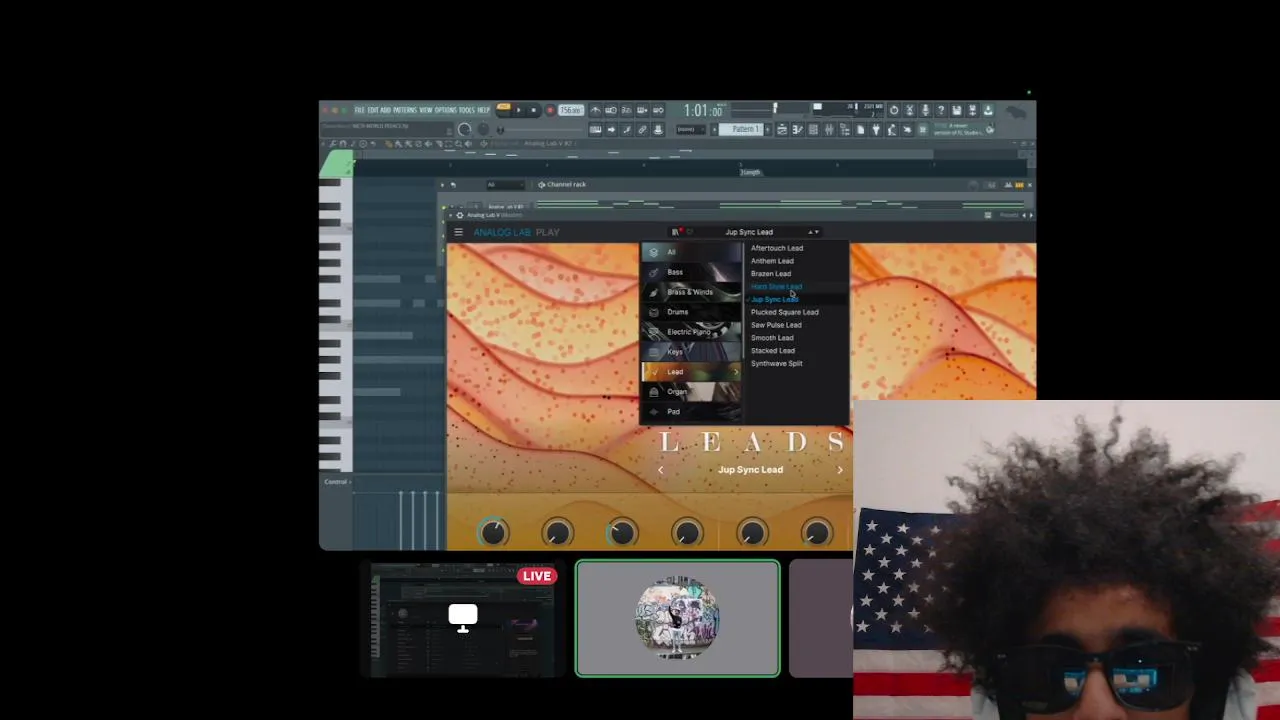Screen dimensions: 1280x720
Task: Choose the Saw Pulse Lead preset
Action: [776, 325]
